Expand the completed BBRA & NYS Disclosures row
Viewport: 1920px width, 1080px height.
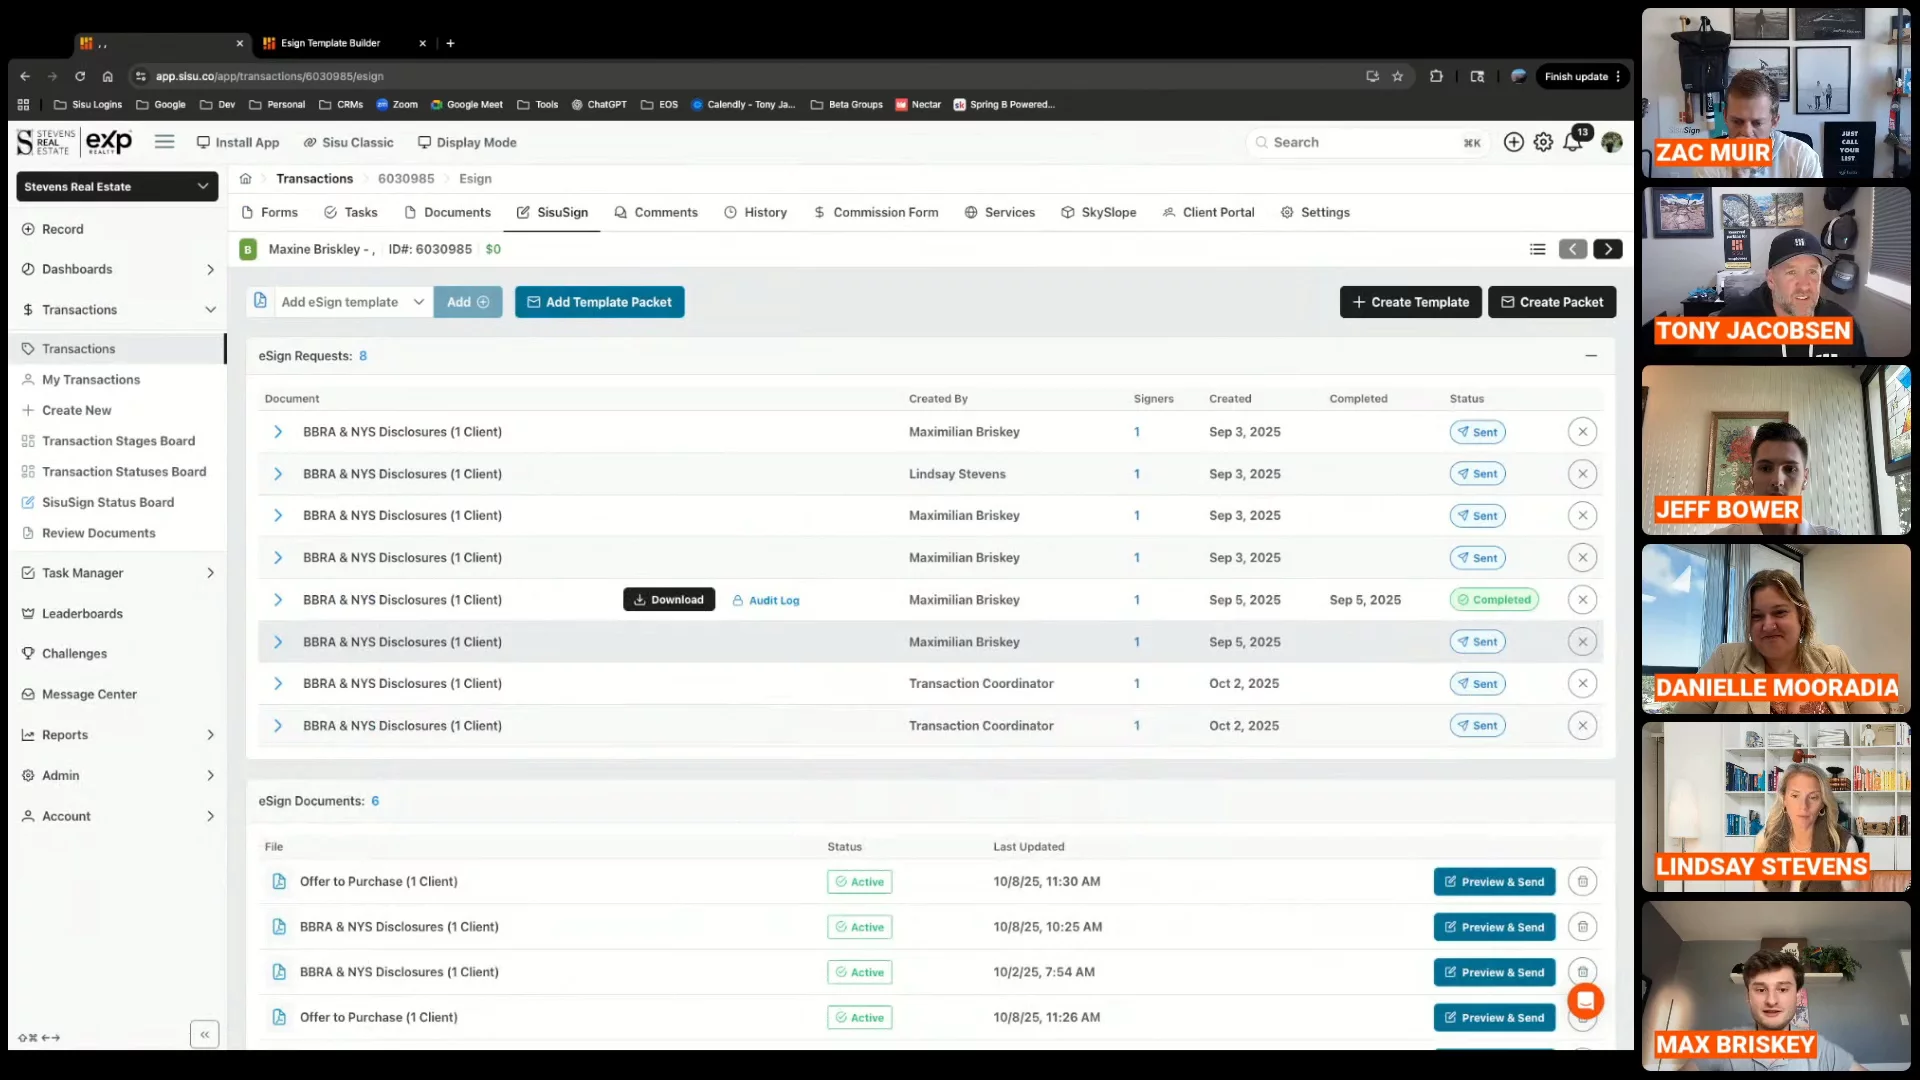coord(278,600)
